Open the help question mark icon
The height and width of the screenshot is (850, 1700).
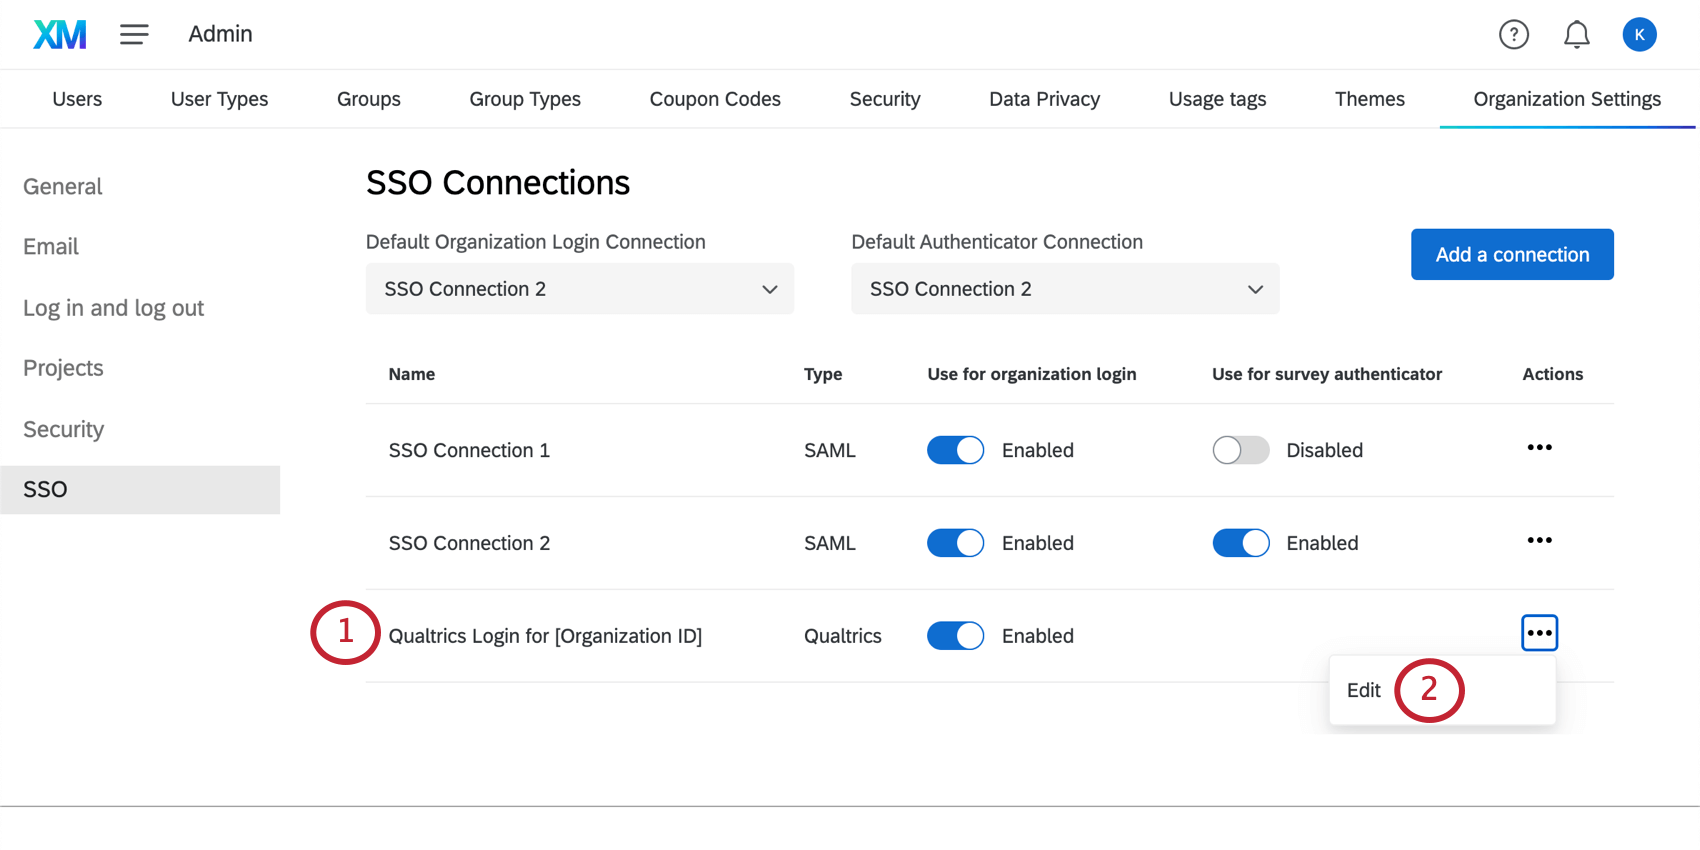coord(1514,35)
